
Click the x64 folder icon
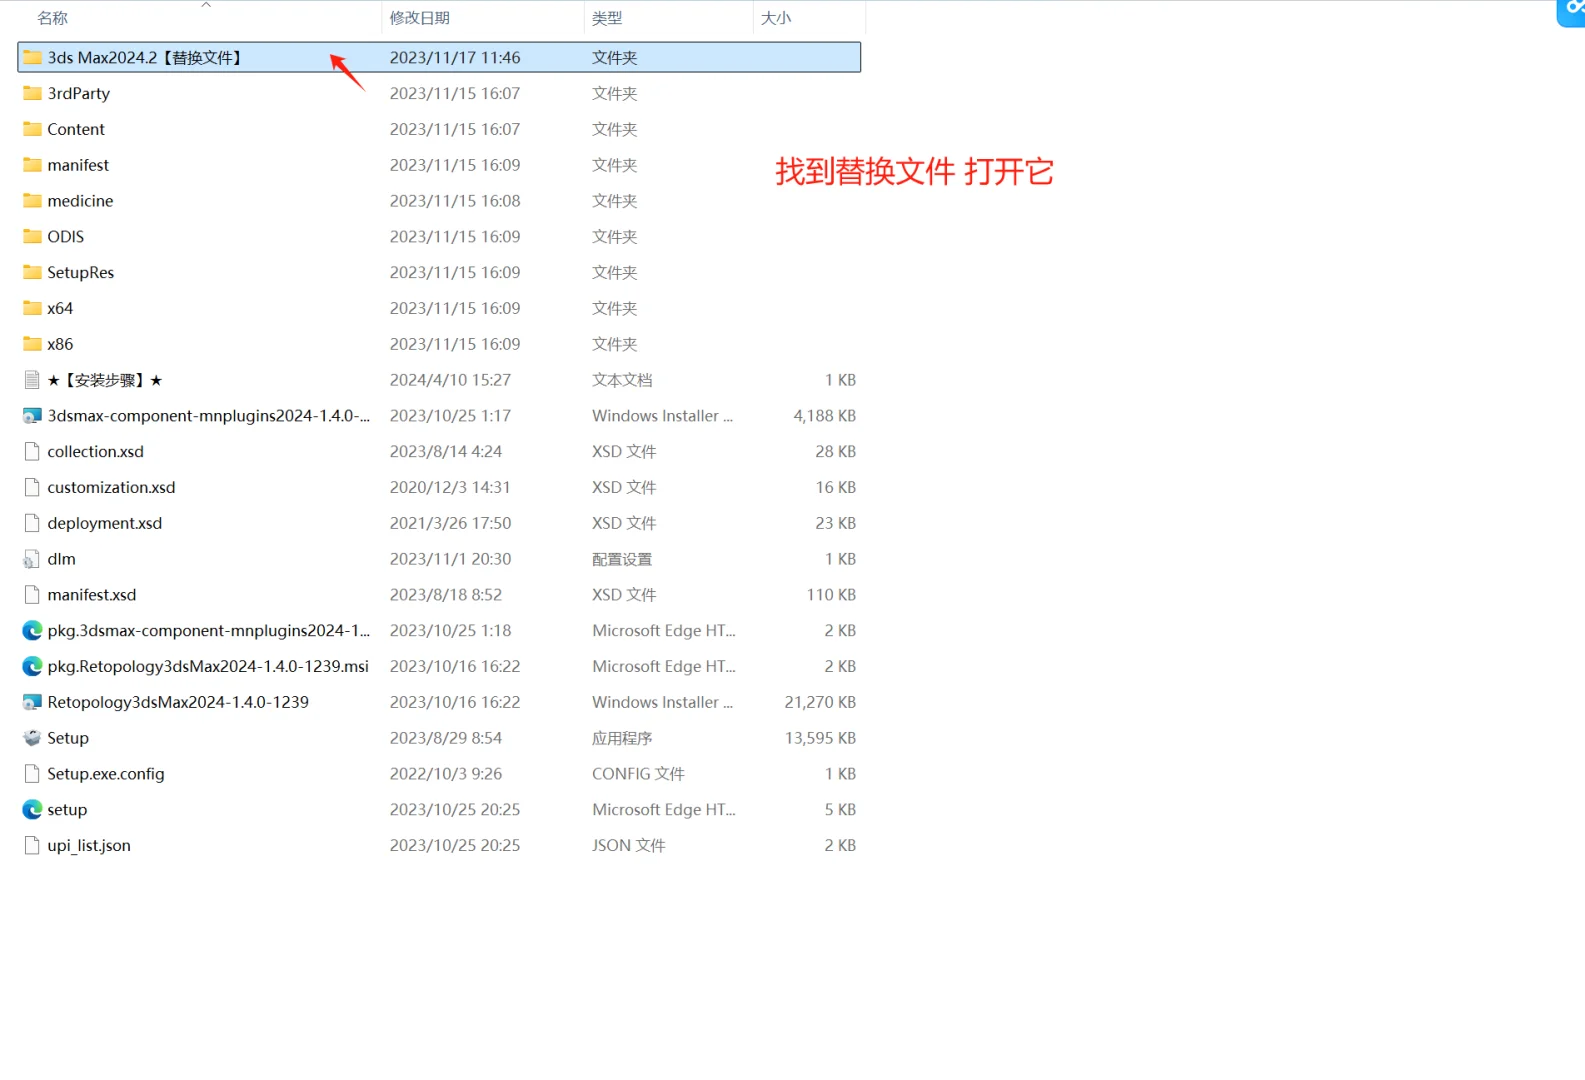click(x=32, y=308)
